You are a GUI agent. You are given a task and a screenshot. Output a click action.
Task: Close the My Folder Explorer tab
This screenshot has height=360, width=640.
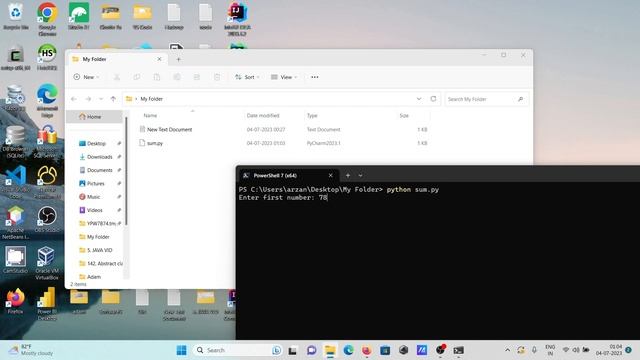click(159, 59)
